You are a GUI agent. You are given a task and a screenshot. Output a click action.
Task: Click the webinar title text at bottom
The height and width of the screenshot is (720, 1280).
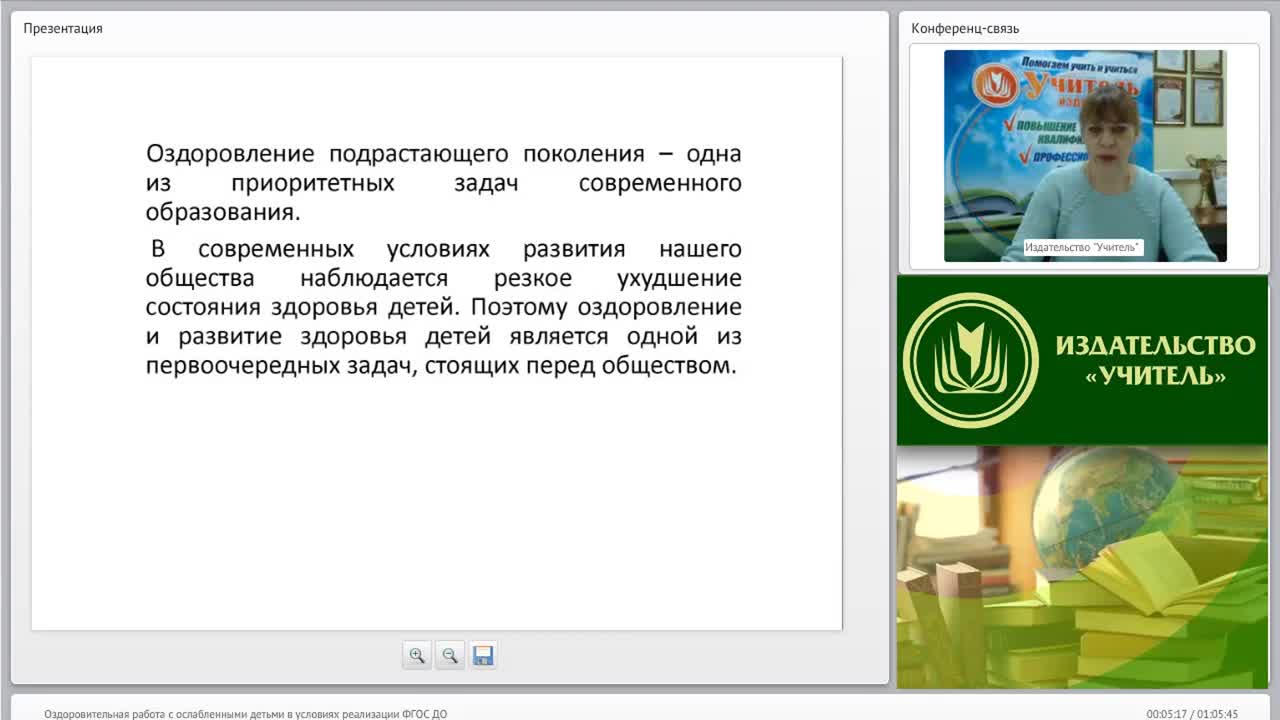tap(245, 714)
